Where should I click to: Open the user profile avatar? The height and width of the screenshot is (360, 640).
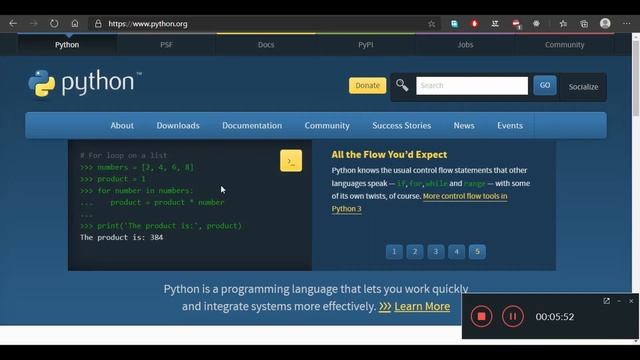click(605, 24)
